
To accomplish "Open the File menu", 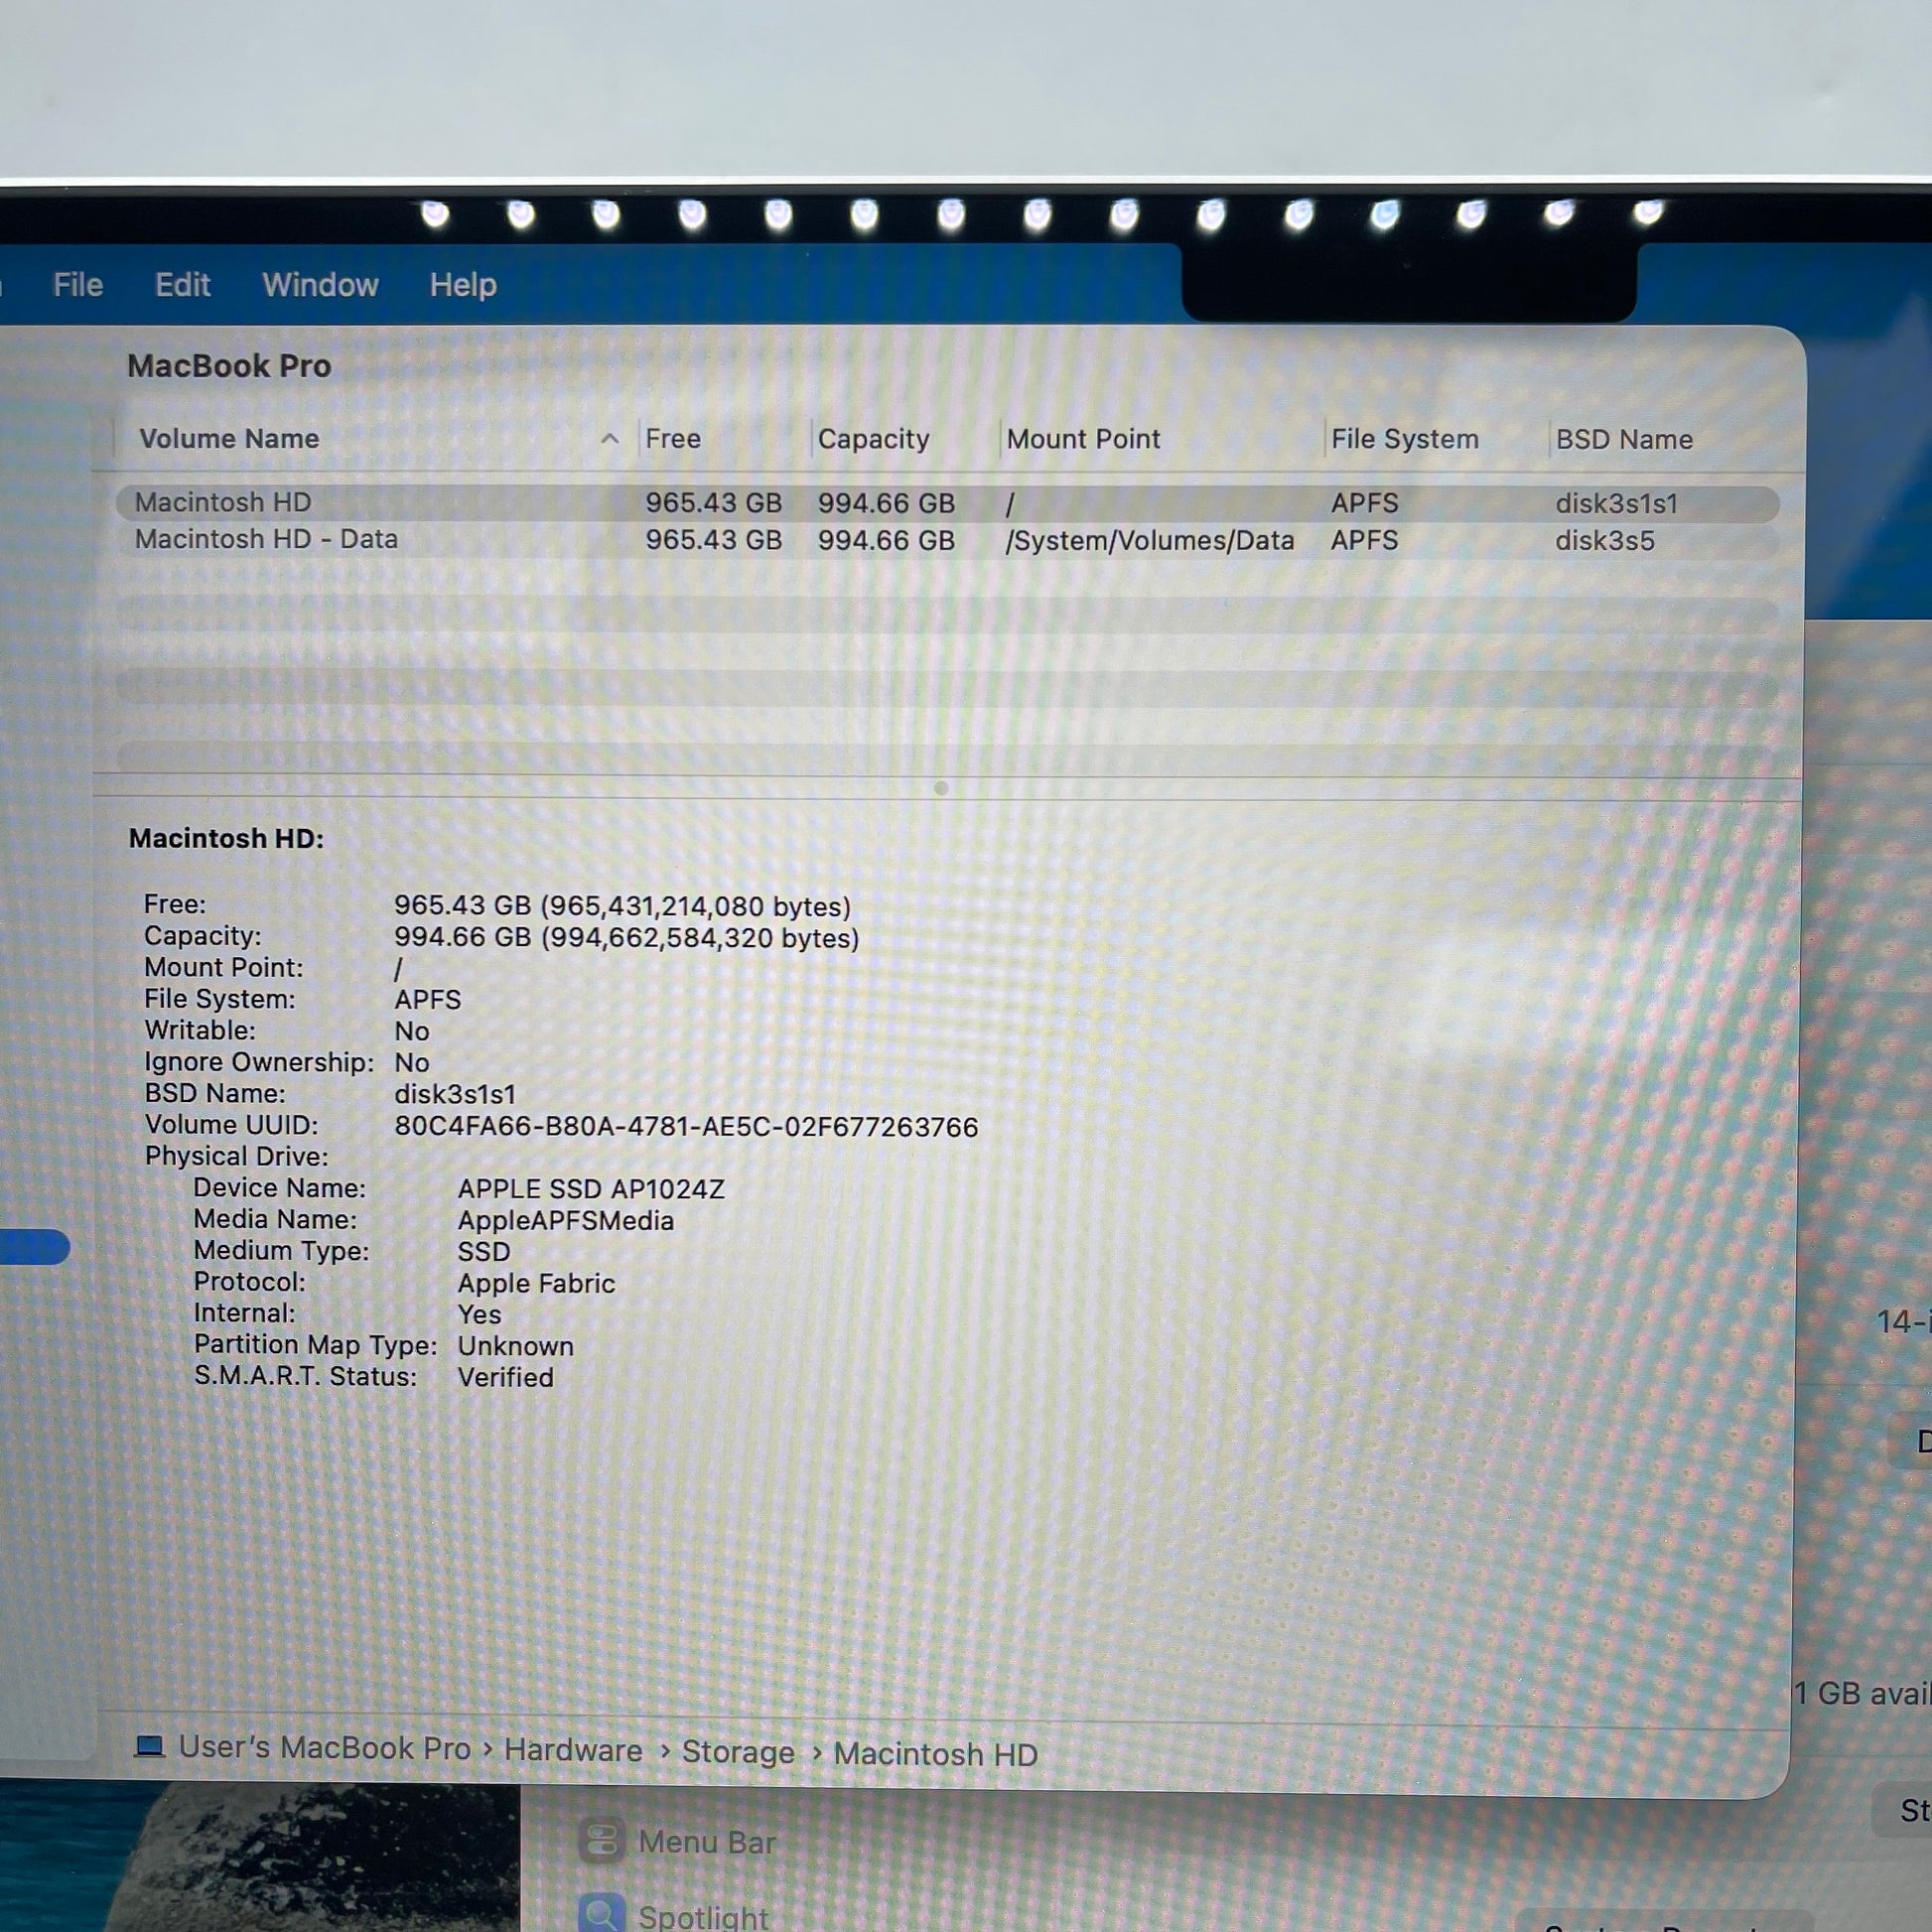I will pos(78,285).
